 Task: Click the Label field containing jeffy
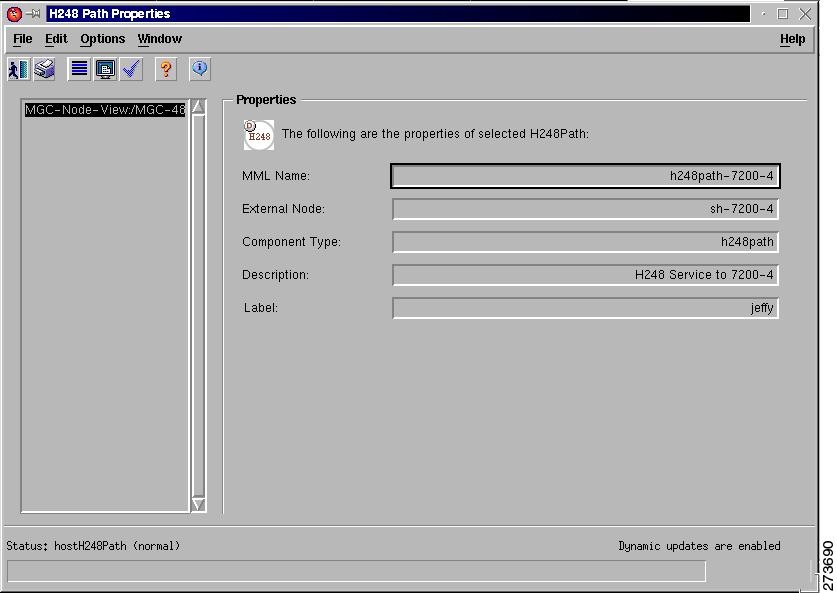pyautogui.click(x=585, y=308)
